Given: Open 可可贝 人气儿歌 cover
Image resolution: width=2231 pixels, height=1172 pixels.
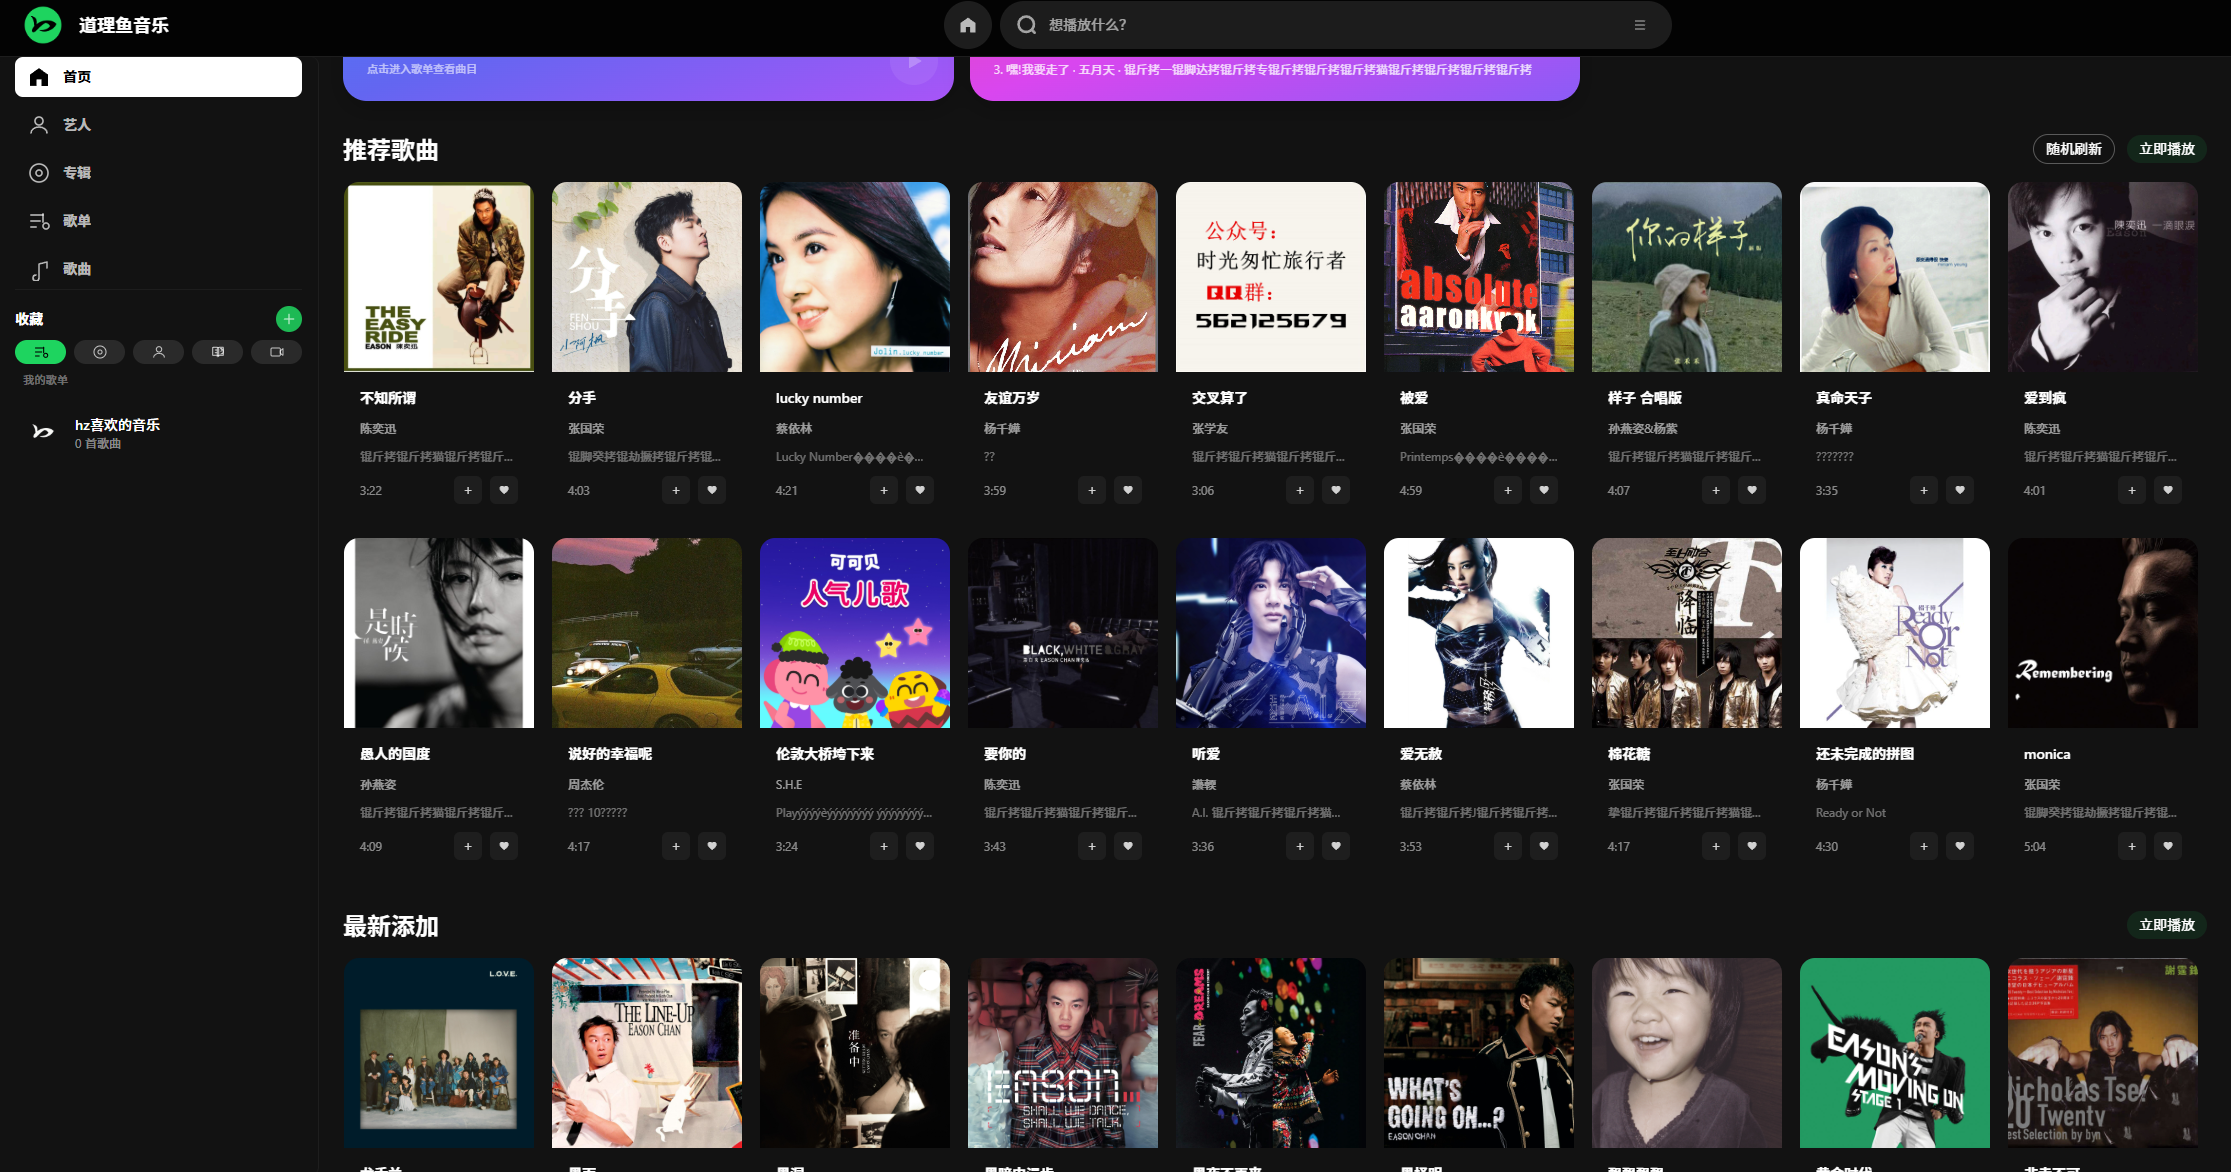Looking at the screenshot, I should tap(855, 633).
